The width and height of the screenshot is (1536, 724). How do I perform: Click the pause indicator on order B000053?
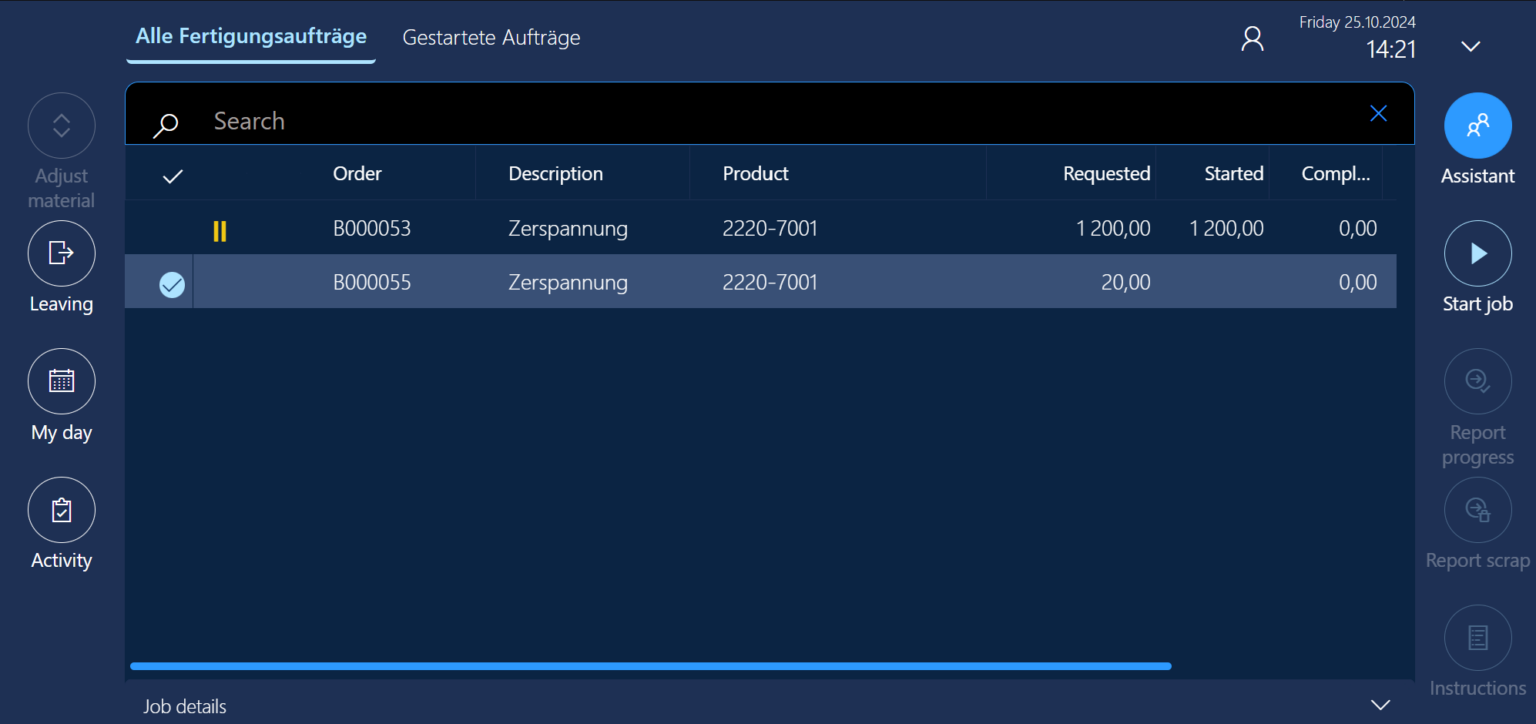(220, 229)
